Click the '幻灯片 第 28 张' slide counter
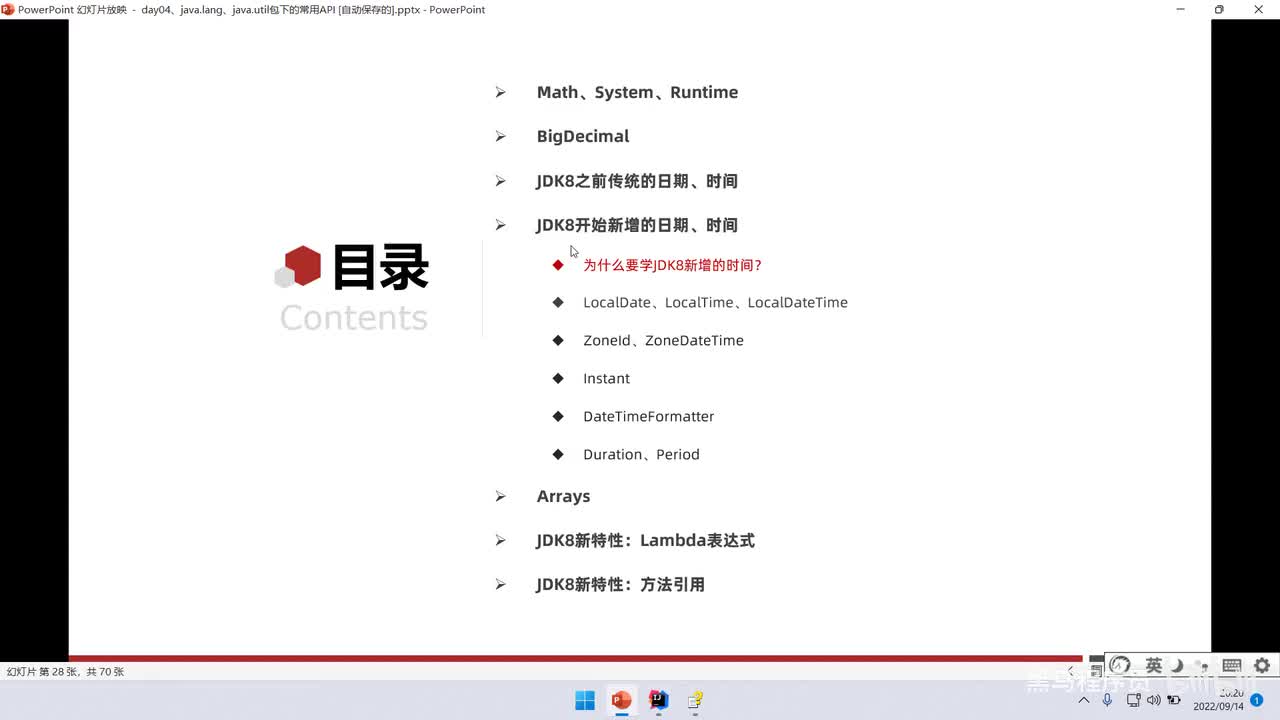 coord(66,672)
